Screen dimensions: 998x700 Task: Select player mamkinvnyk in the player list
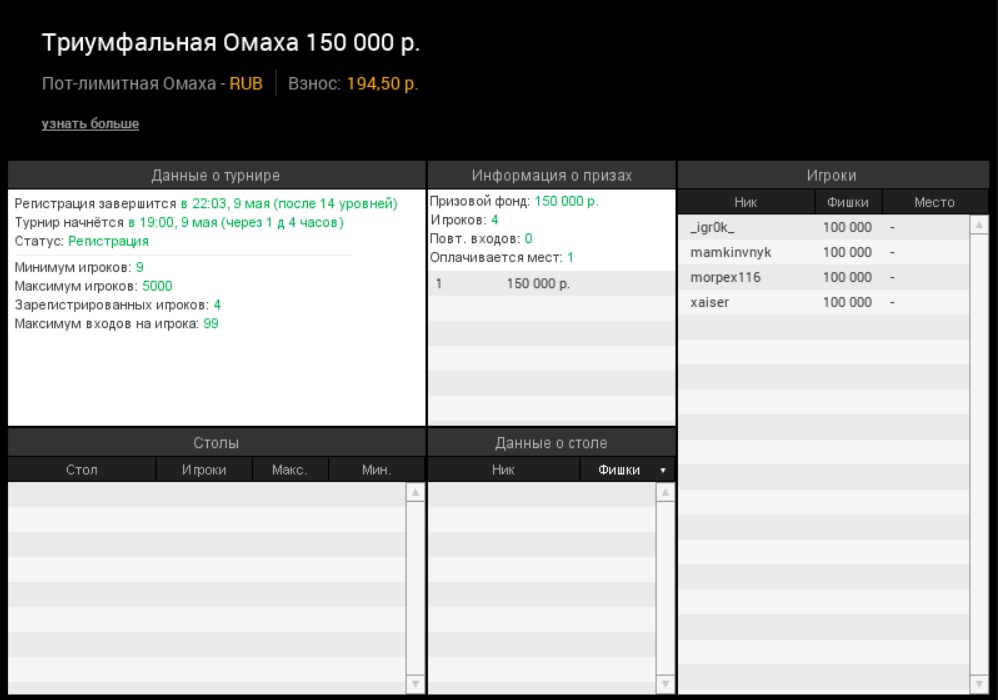coord(730,253)
